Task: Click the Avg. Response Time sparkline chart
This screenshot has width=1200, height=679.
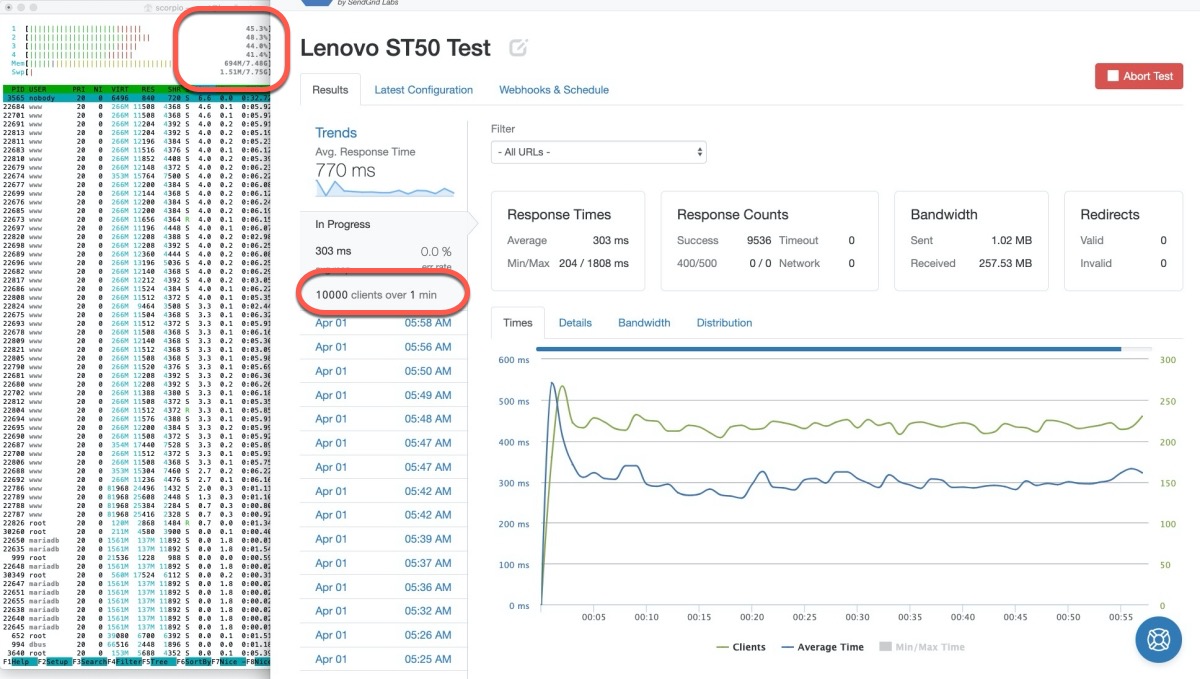Action: tap(385, 189)
